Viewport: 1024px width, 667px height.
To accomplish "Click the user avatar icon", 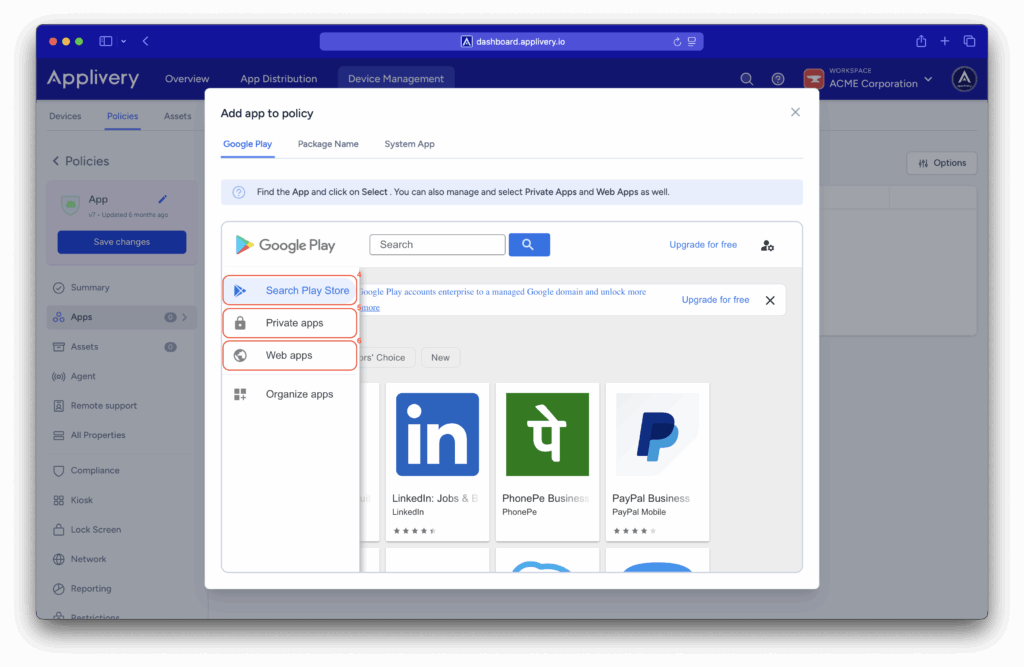I will pos(963,79).
